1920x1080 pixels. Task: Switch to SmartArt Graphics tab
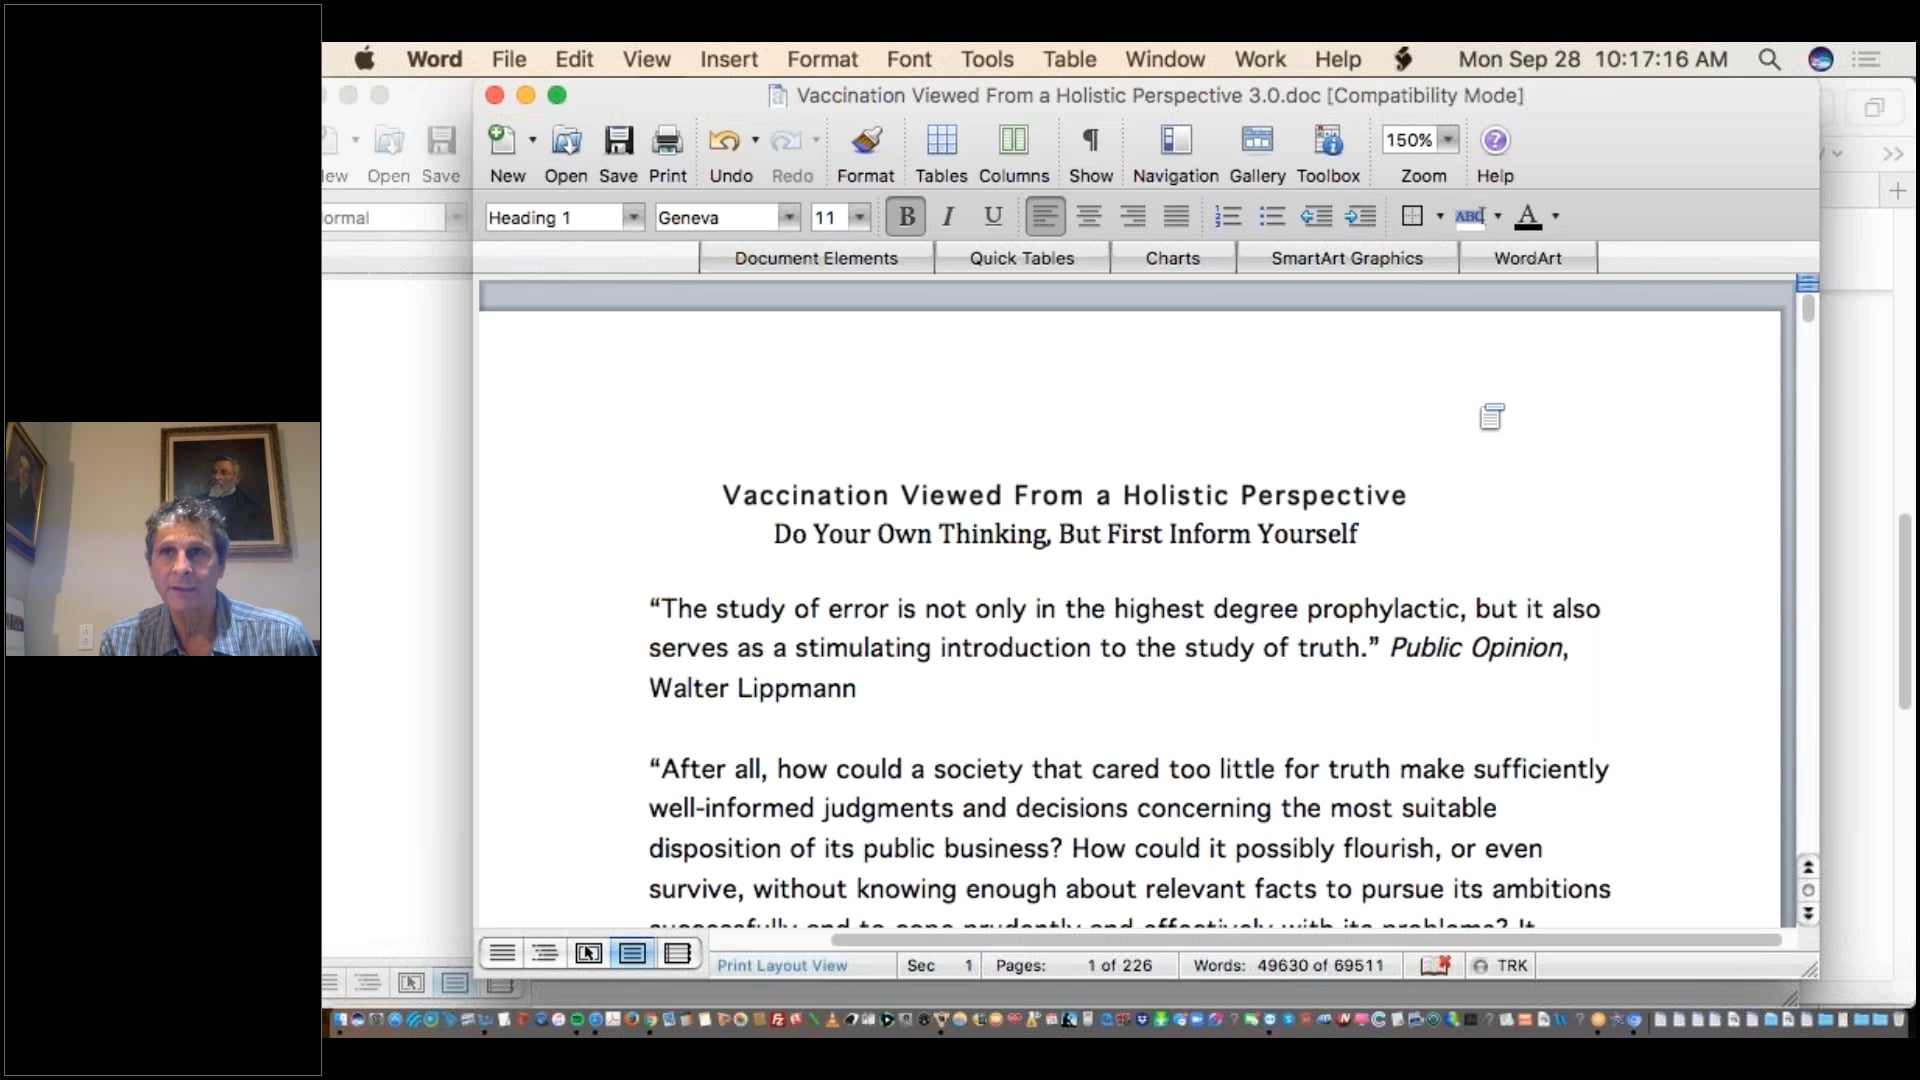point(1346,258)
